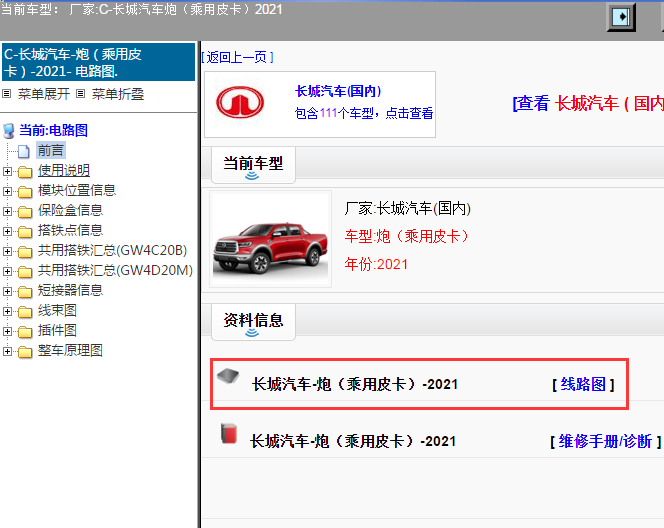Click the 年份:2021 text
This screenshot has height=528, width=664.
click(x=376, y=264)
